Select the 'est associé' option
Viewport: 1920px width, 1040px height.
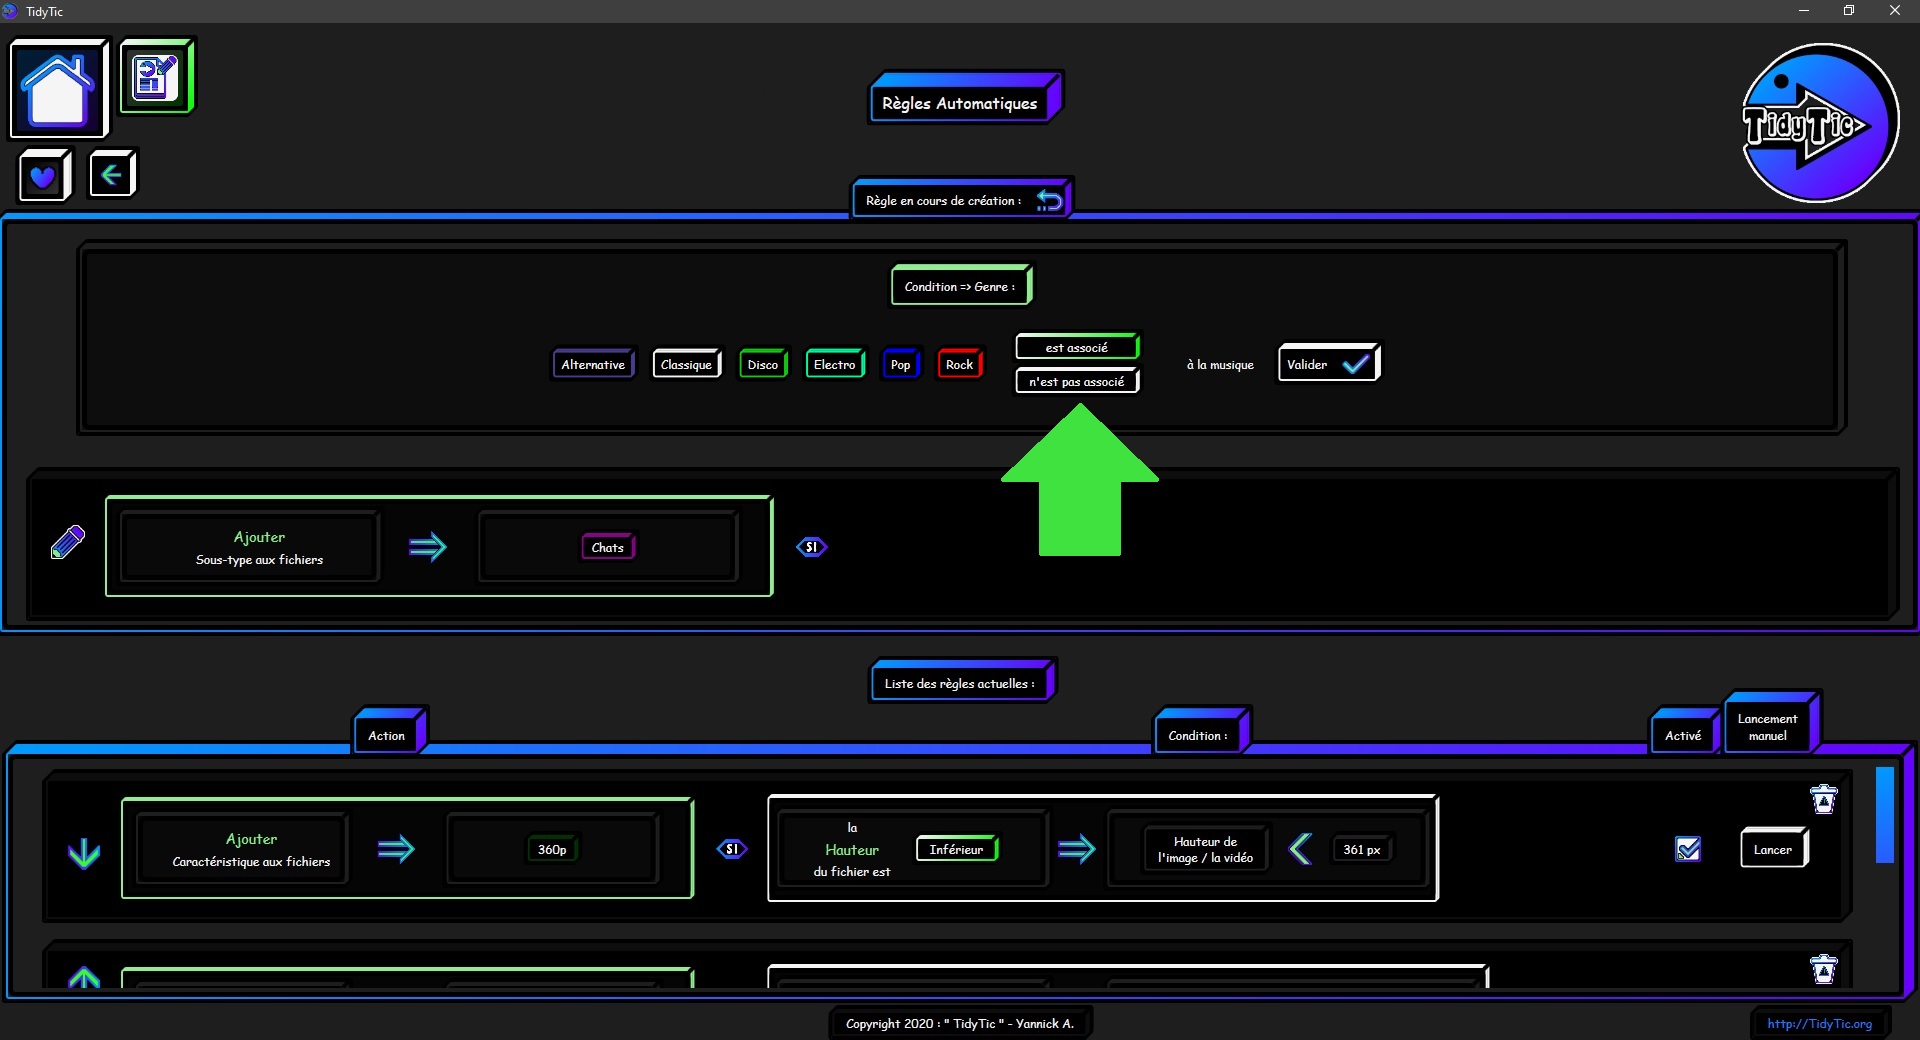coord(1077,347)
